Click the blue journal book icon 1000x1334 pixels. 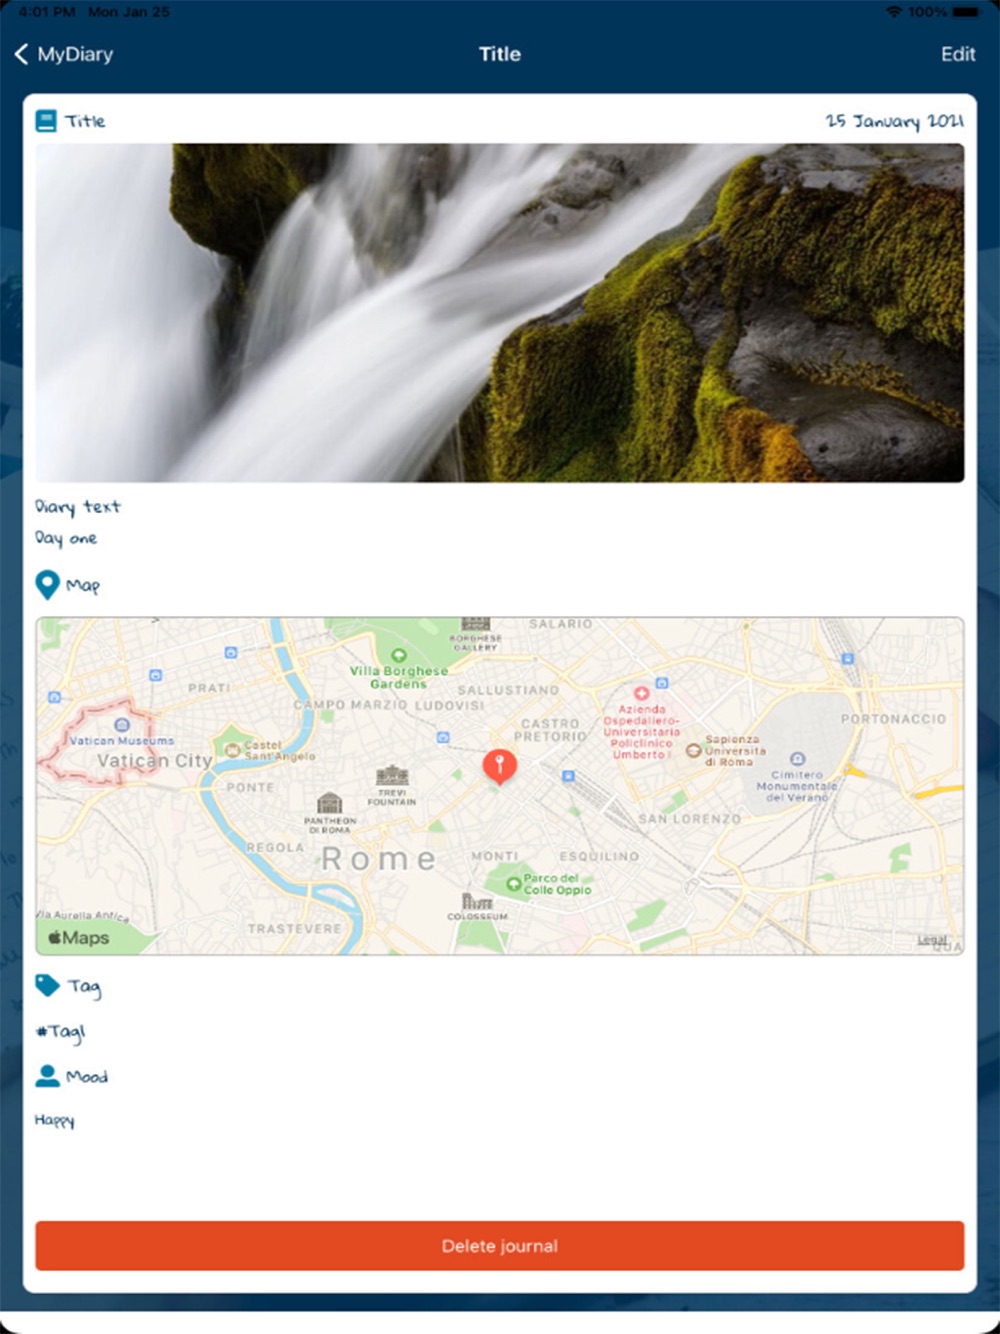pos(46,121)
